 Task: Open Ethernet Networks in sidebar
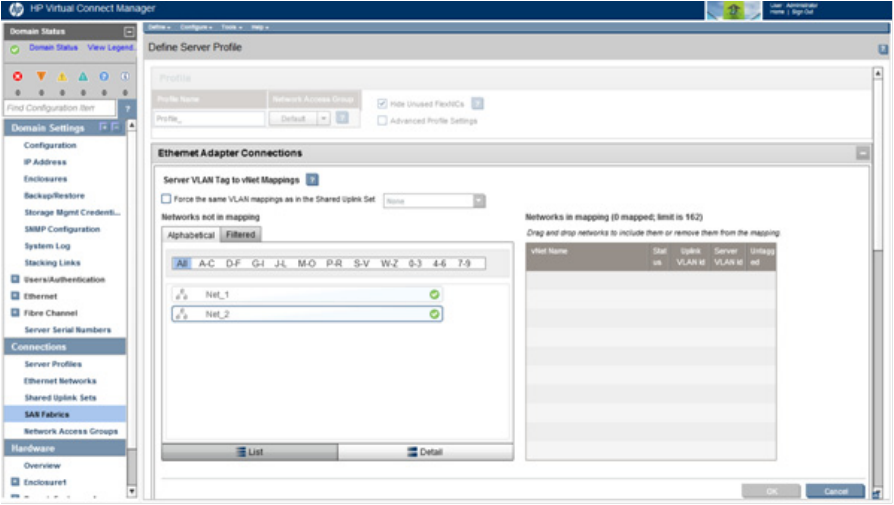tap(60, 381)
